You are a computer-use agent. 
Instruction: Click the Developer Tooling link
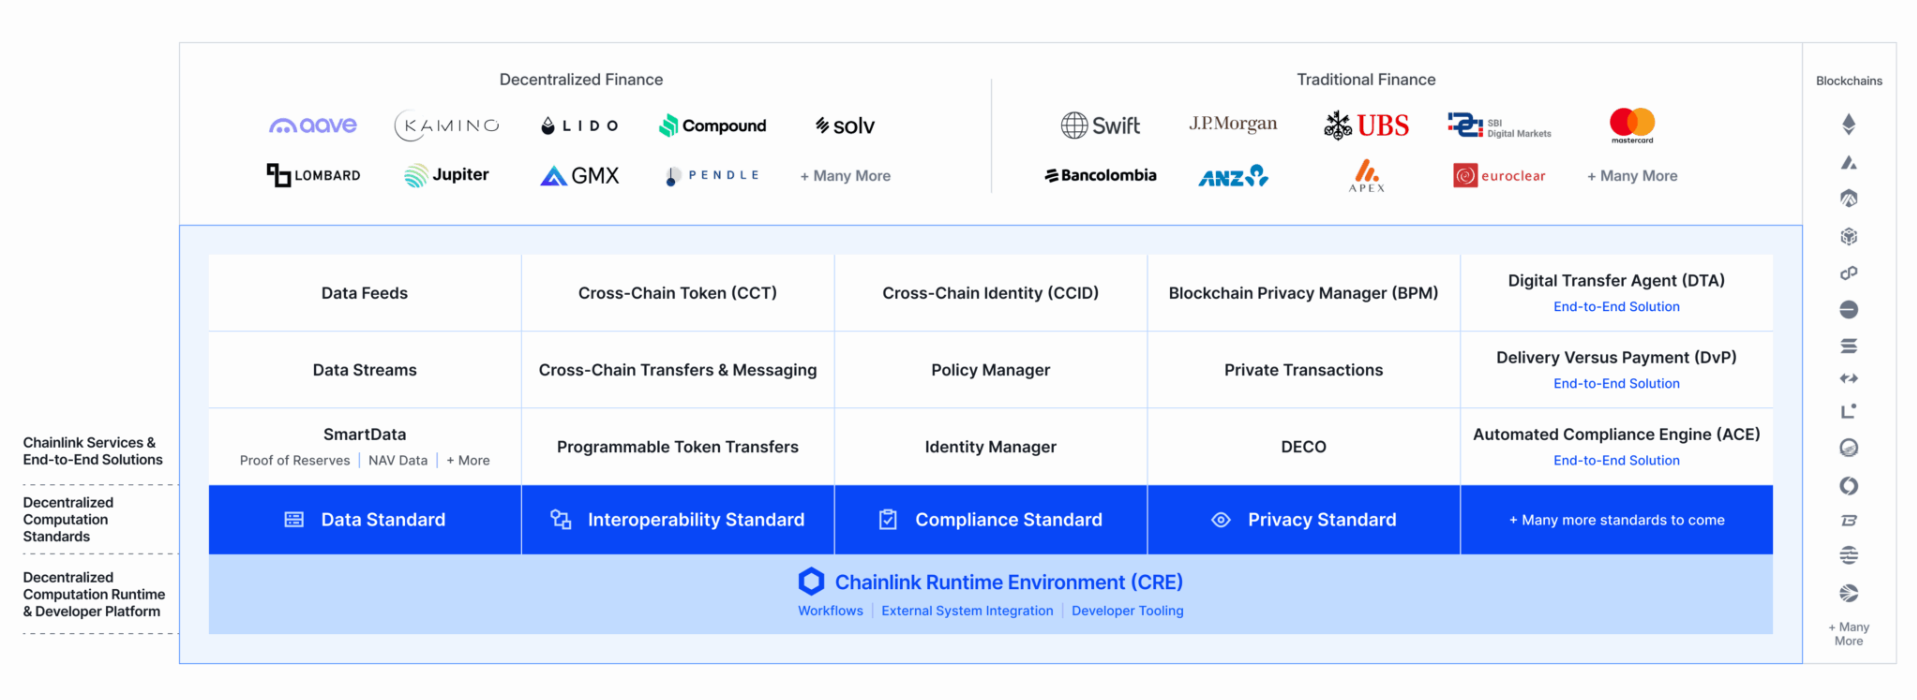[x=1128, y=611]
